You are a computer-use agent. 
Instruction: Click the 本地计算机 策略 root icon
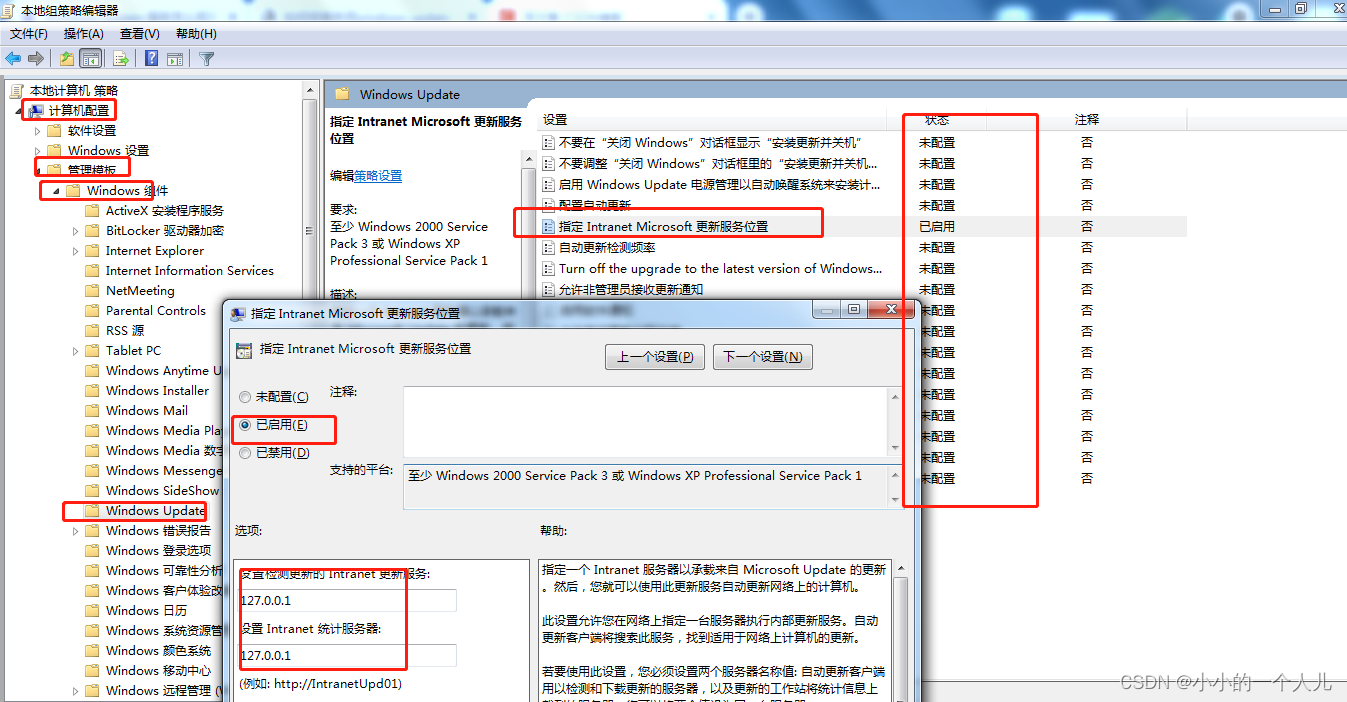click(17, 90)
